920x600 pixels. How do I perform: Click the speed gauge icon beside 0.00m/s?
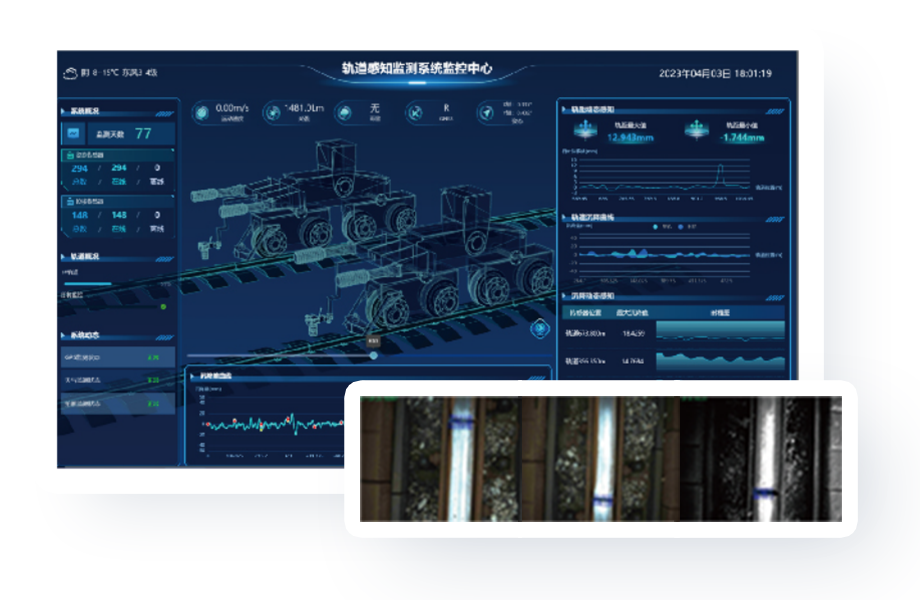(x=202, y=112)
